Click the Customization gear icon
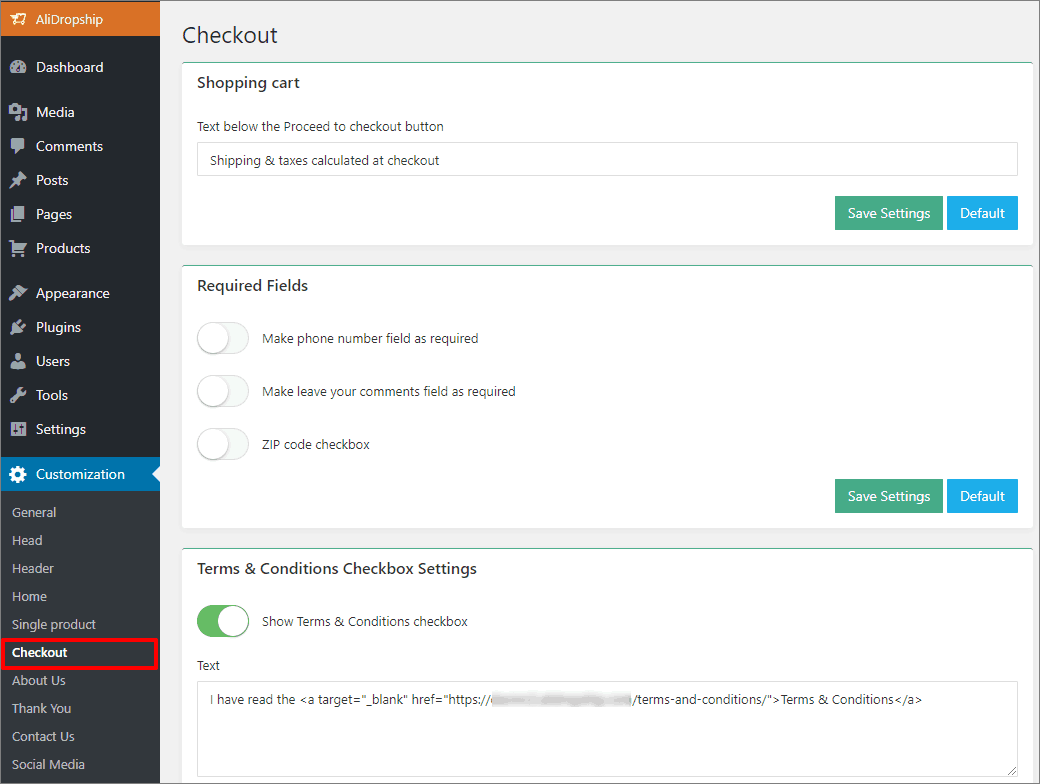 click(18, 474)
